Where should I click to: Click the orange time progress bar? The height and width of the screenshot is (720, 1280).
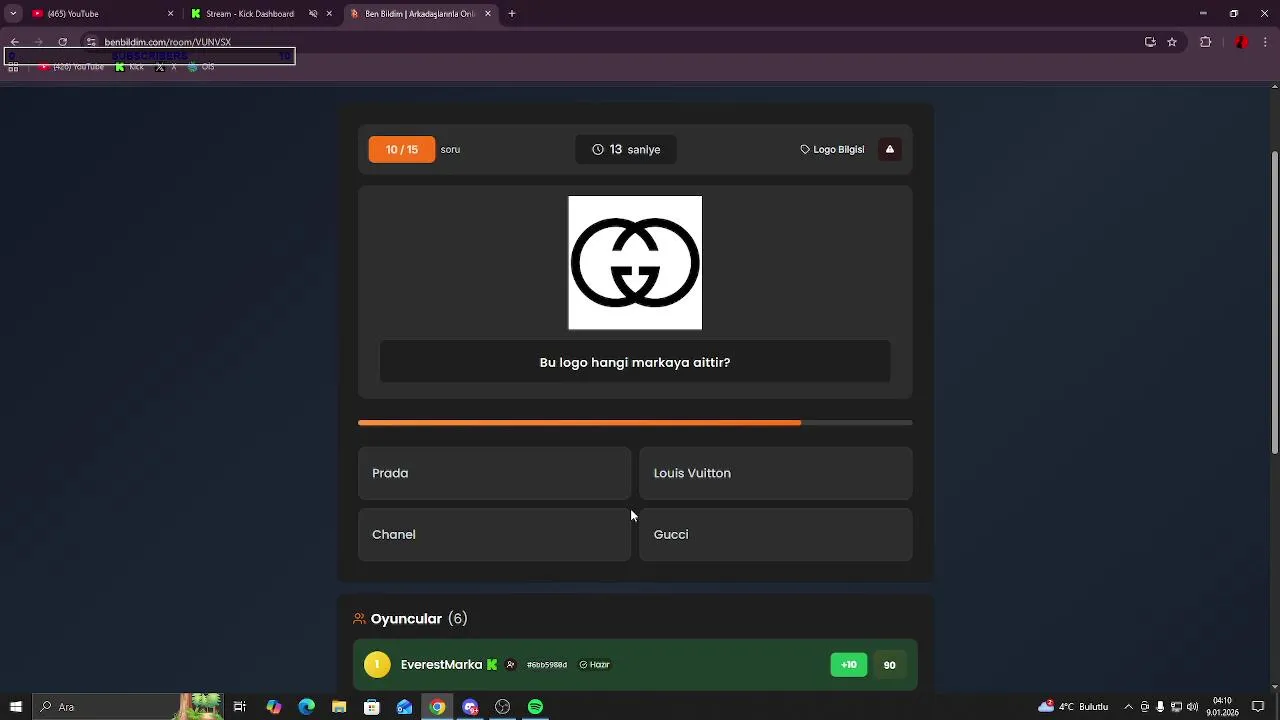coord(635,423)
